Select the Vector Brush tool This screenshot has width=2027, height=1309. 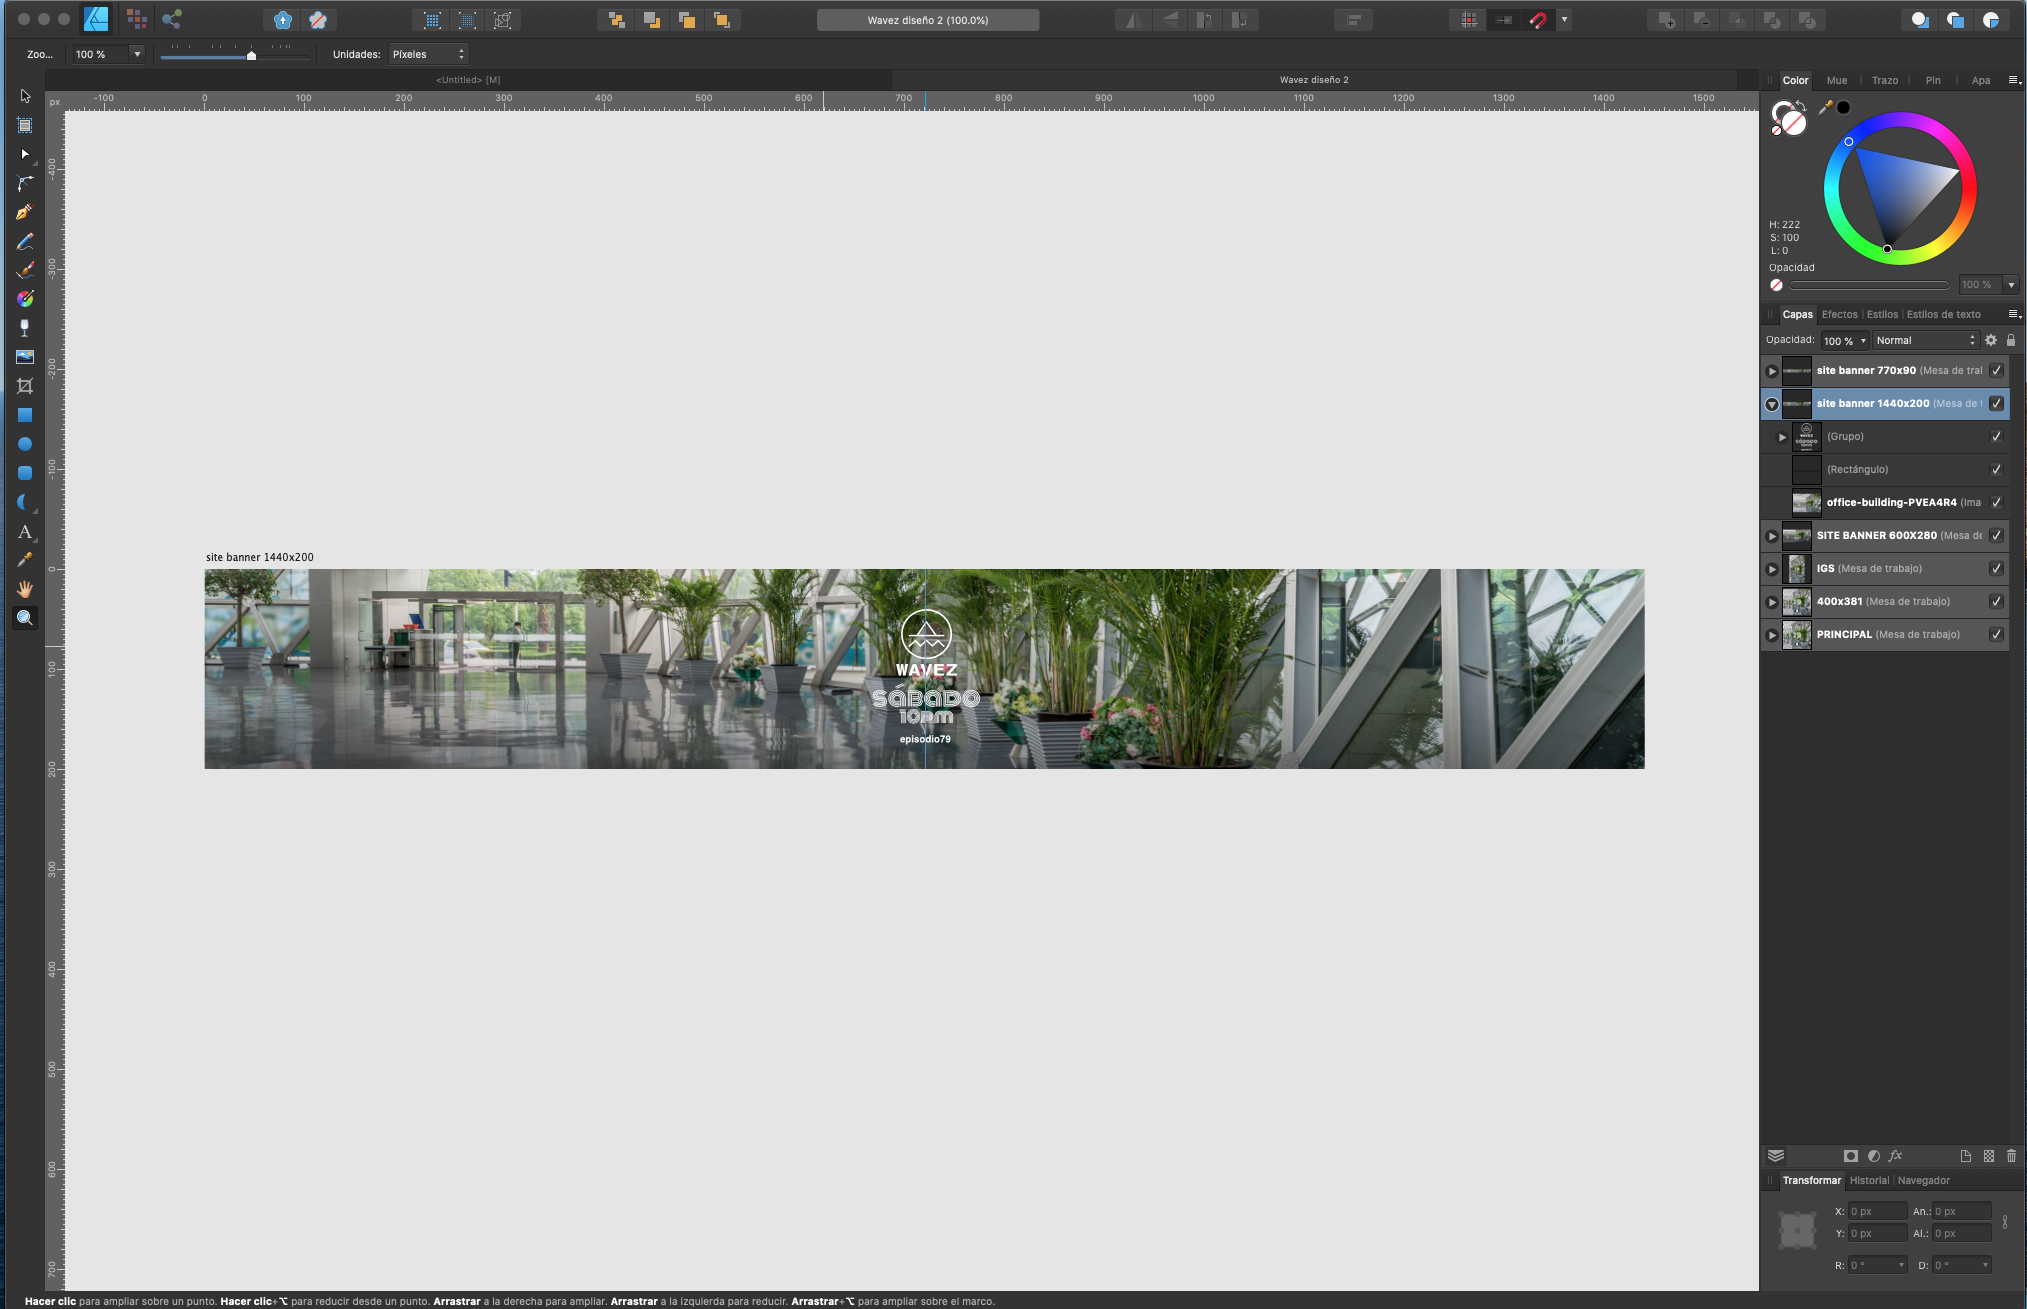tap(25, 270)
